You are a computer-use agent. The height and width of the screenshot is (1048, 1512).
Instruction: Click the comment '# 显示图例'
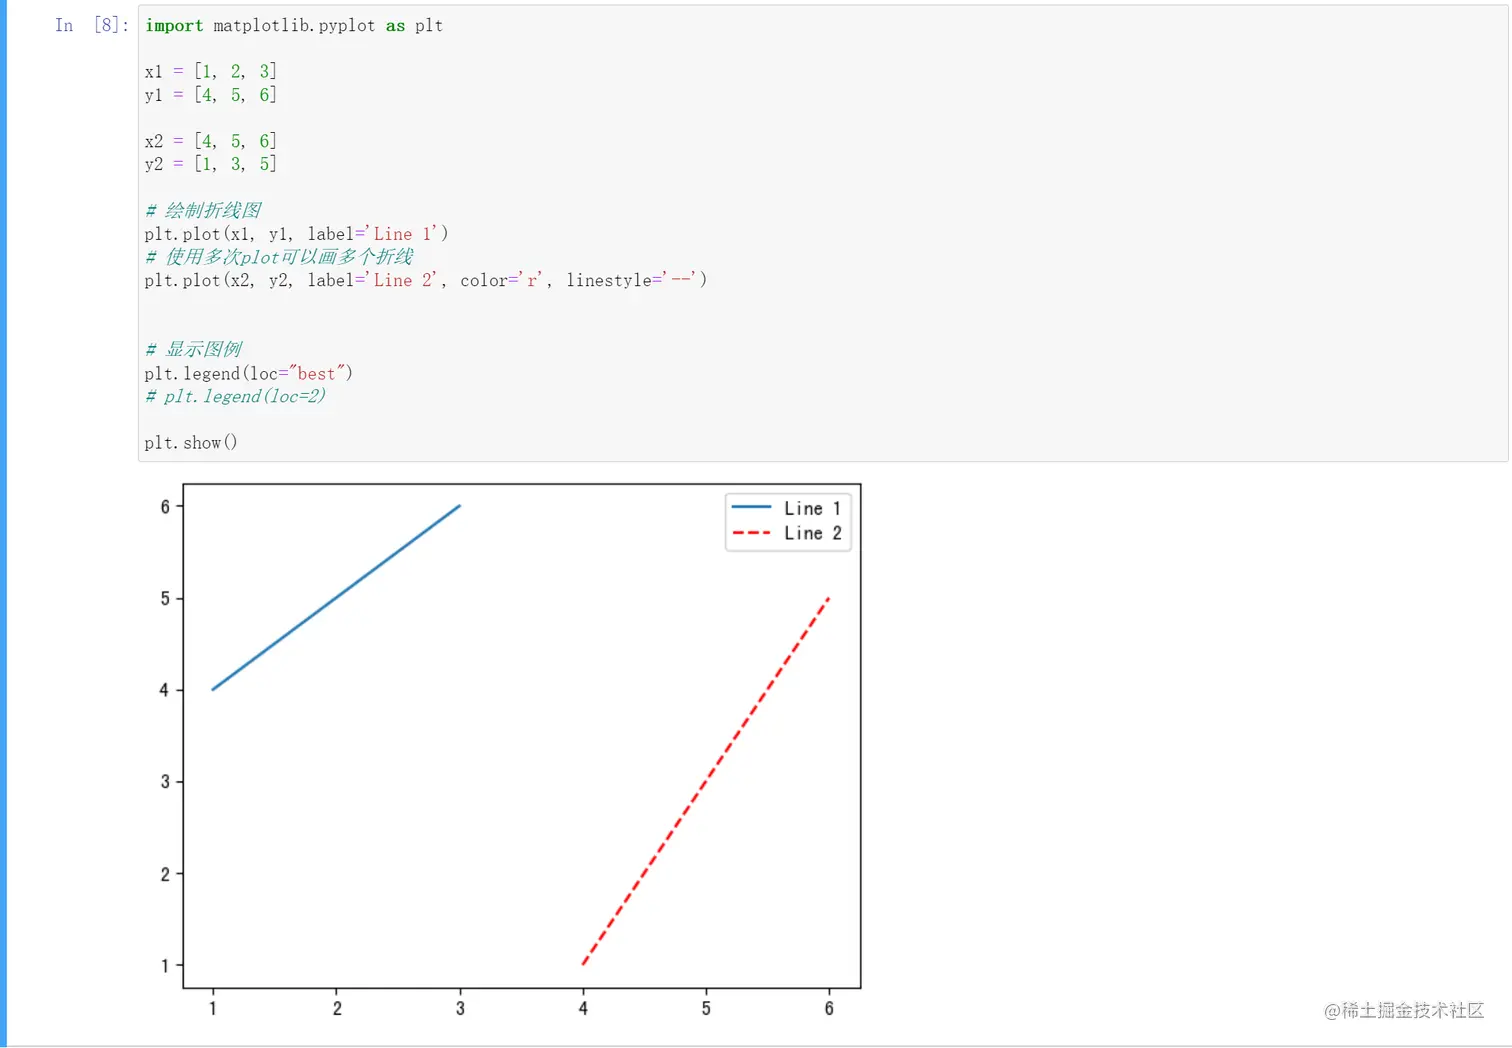(x=194, y=349)
